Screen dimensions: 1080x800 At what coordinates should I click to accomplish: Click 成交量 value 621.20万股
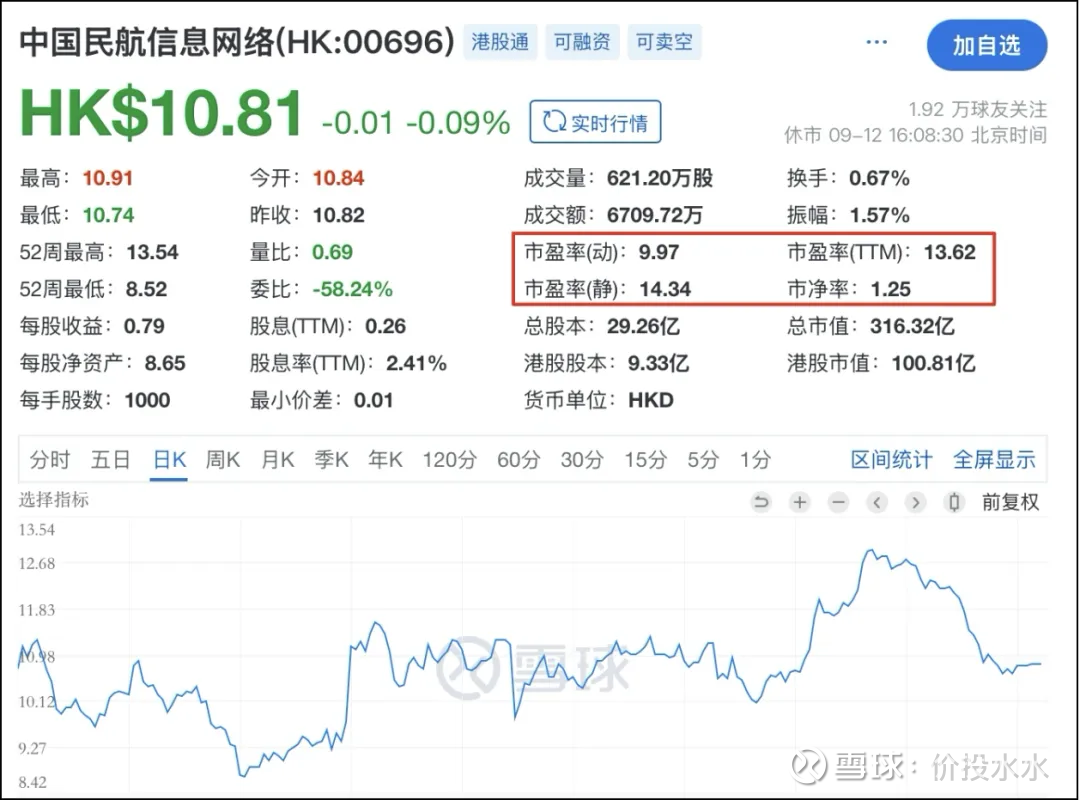(659, 178)
